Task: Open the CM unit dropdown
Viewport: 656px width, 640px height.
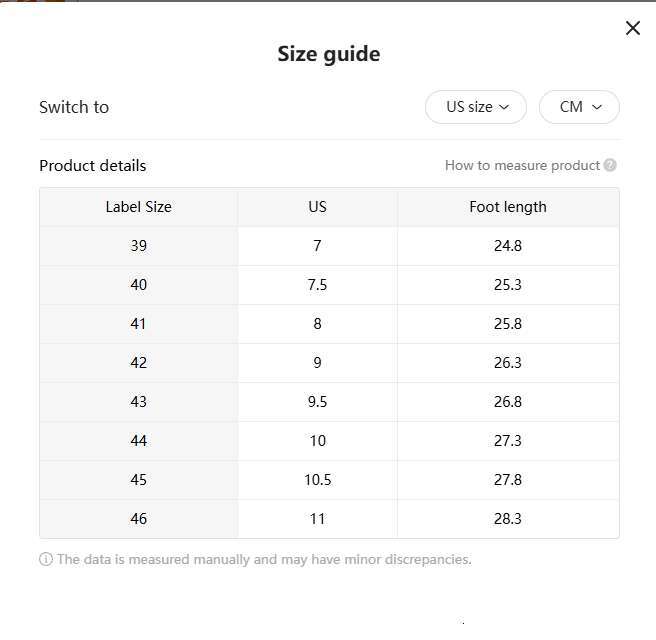Action: [x=579, y=107]
